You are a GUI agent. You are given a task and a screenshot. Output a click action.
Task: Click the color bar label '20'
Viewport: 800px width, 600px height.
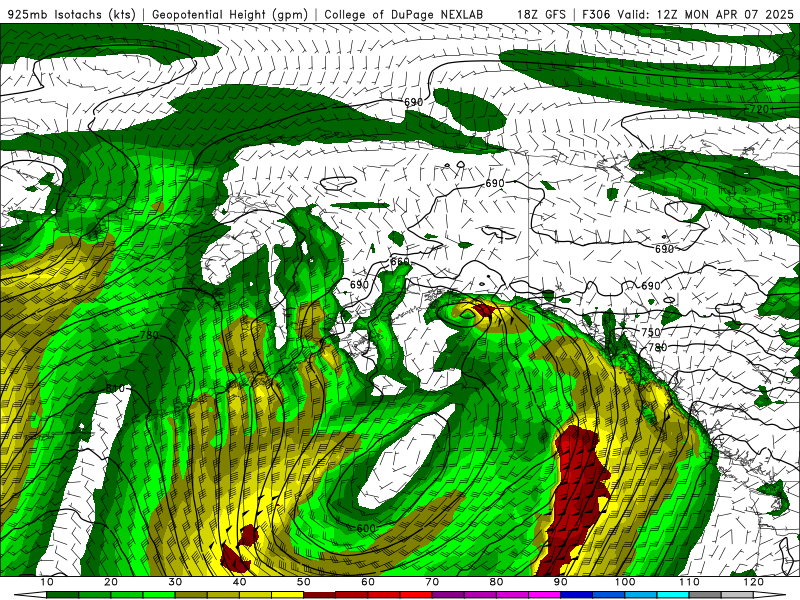coord(111,582)
